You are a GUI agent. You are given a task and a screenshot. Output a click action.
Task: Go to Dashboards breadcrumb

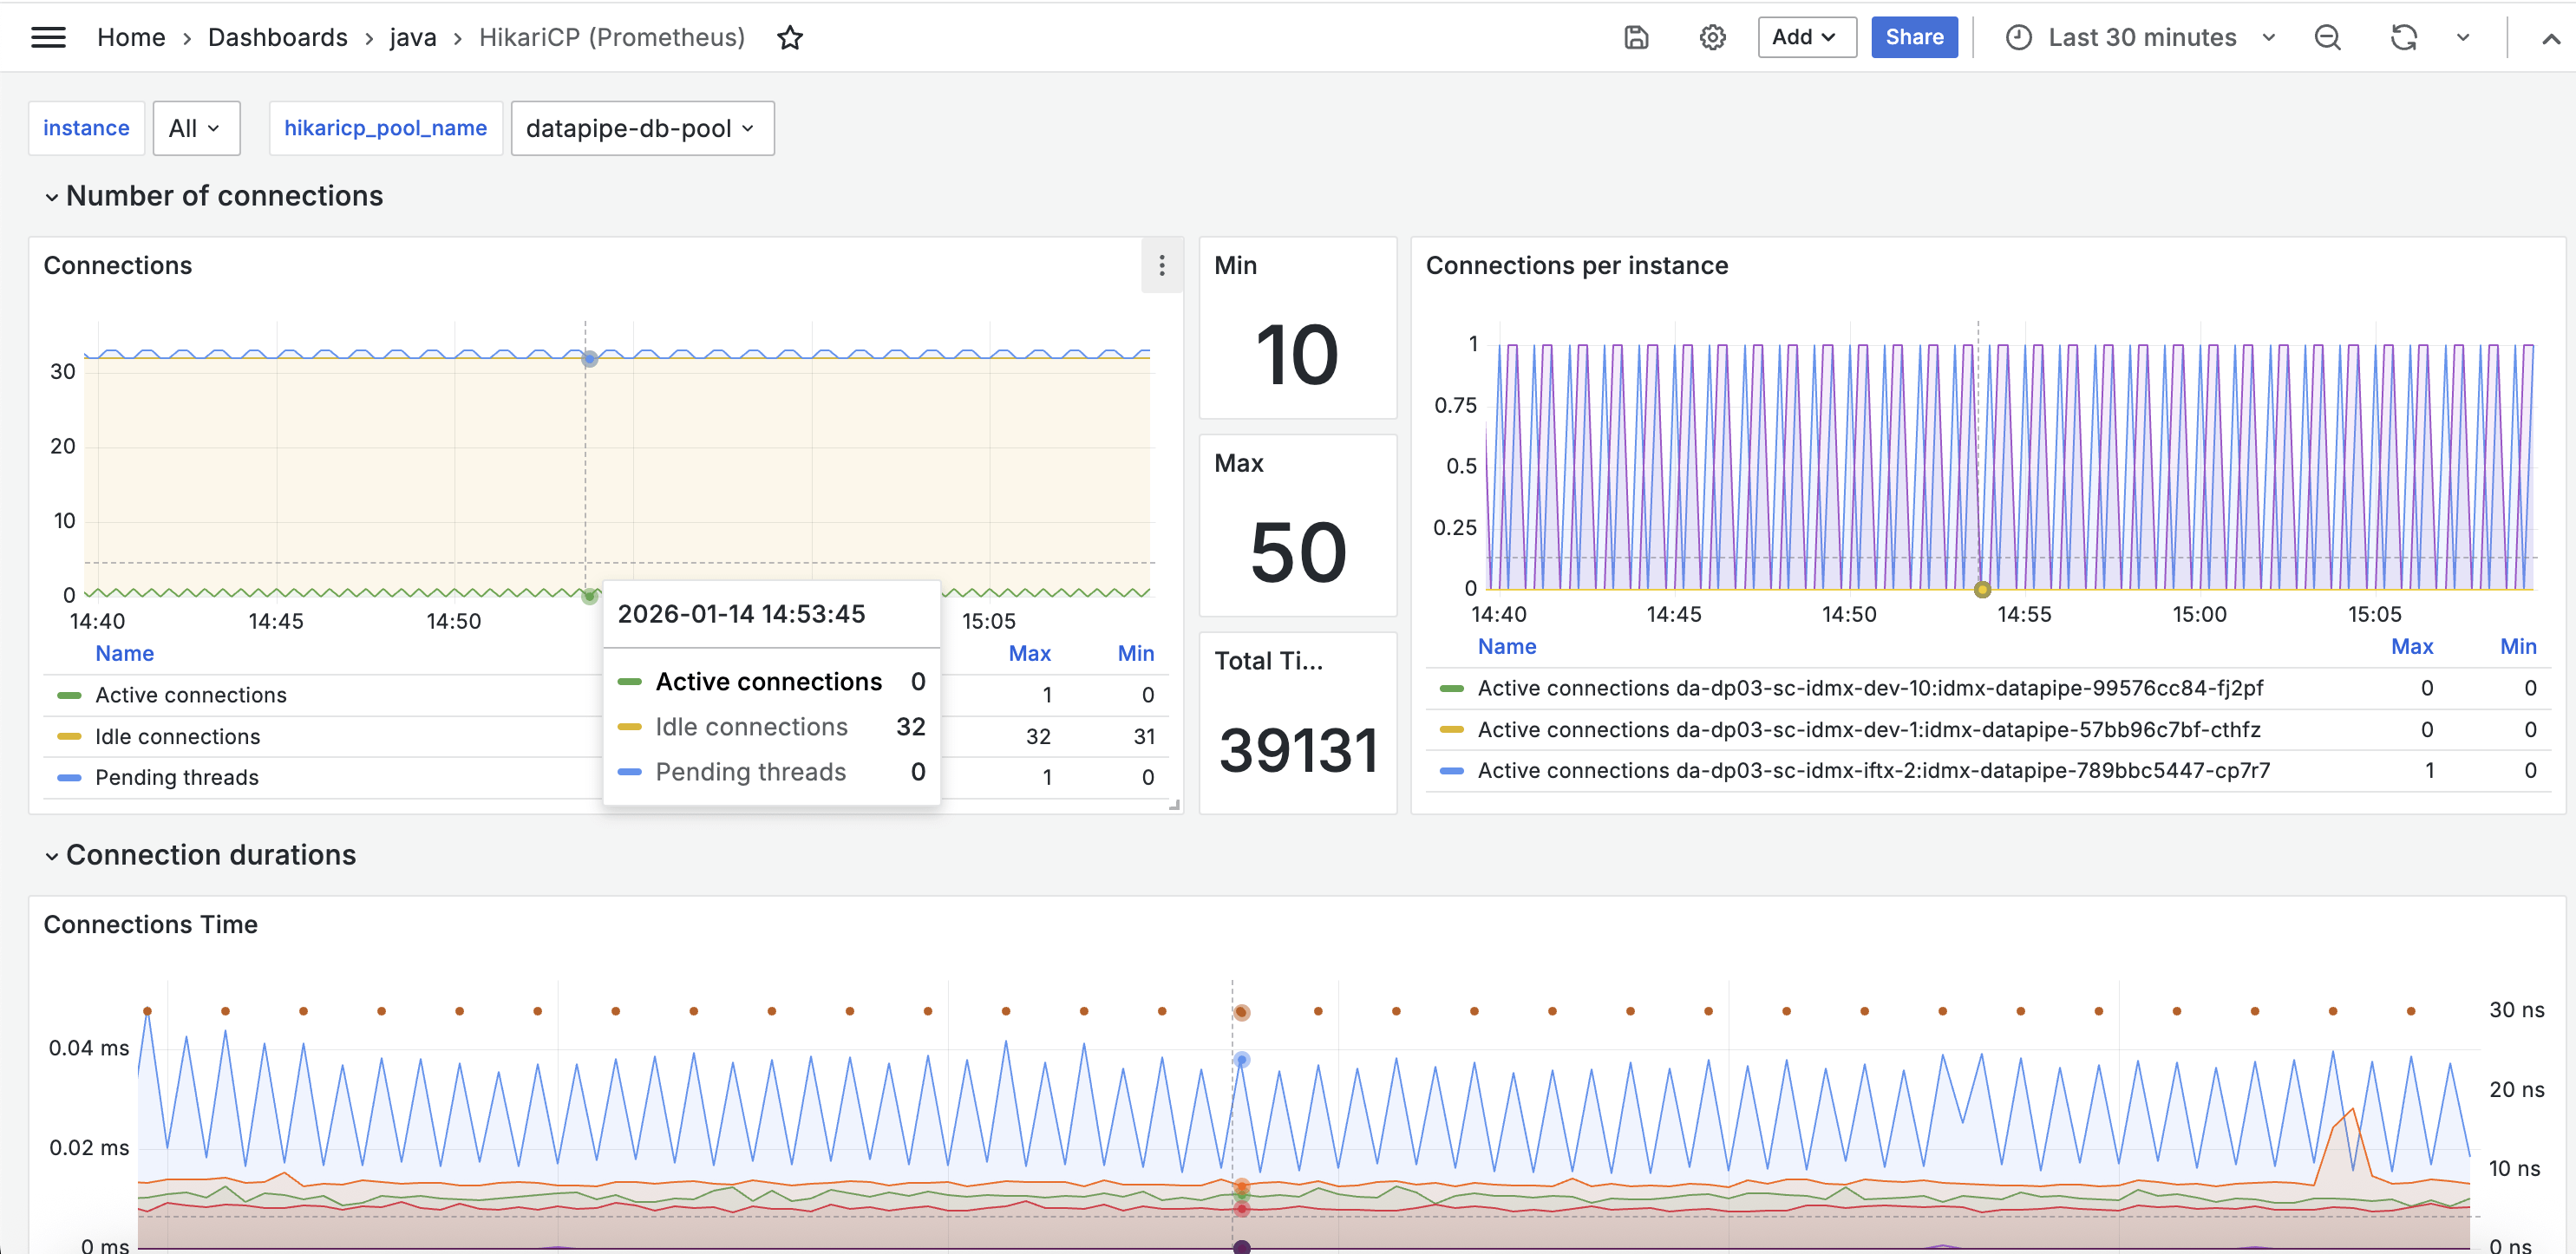(x=277, y=37)
